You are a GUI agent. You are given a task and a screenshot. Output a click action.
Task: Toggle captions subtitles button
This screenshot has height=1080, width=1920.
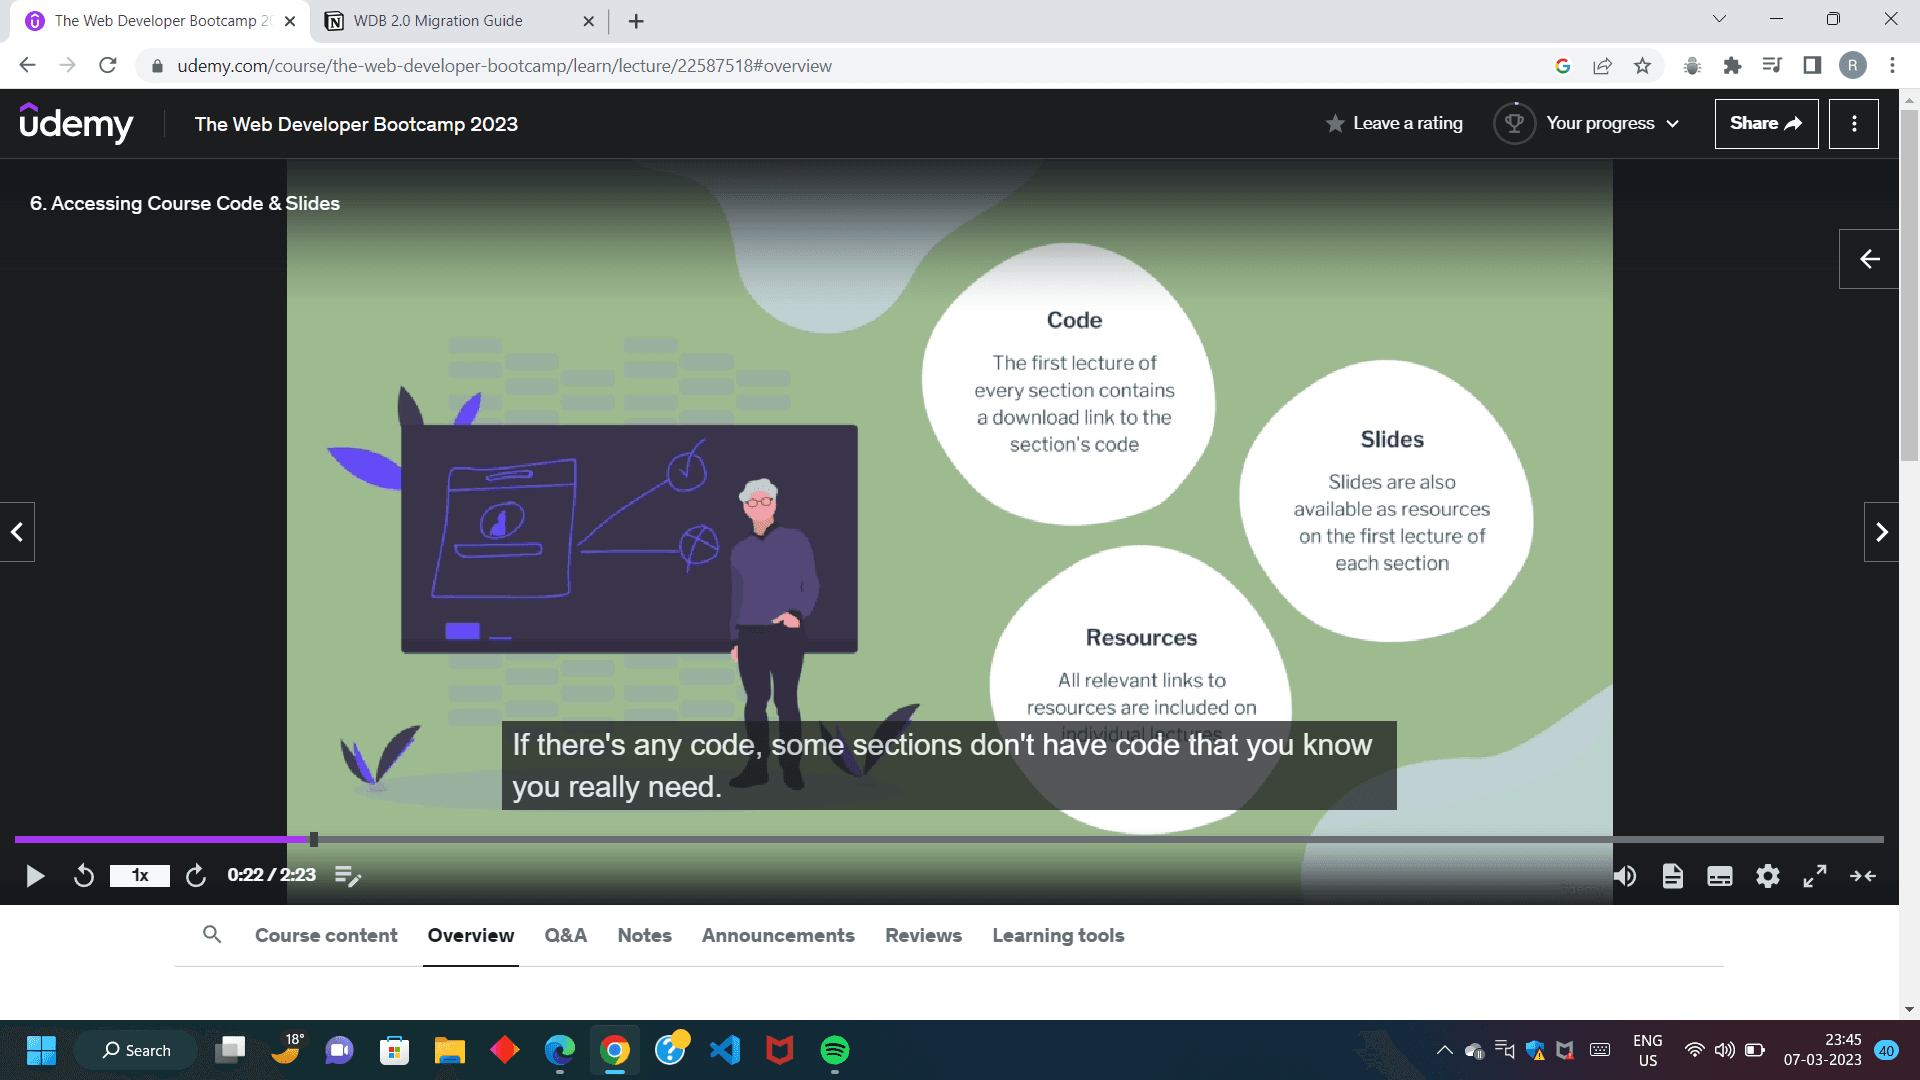tap(1720, 877)
